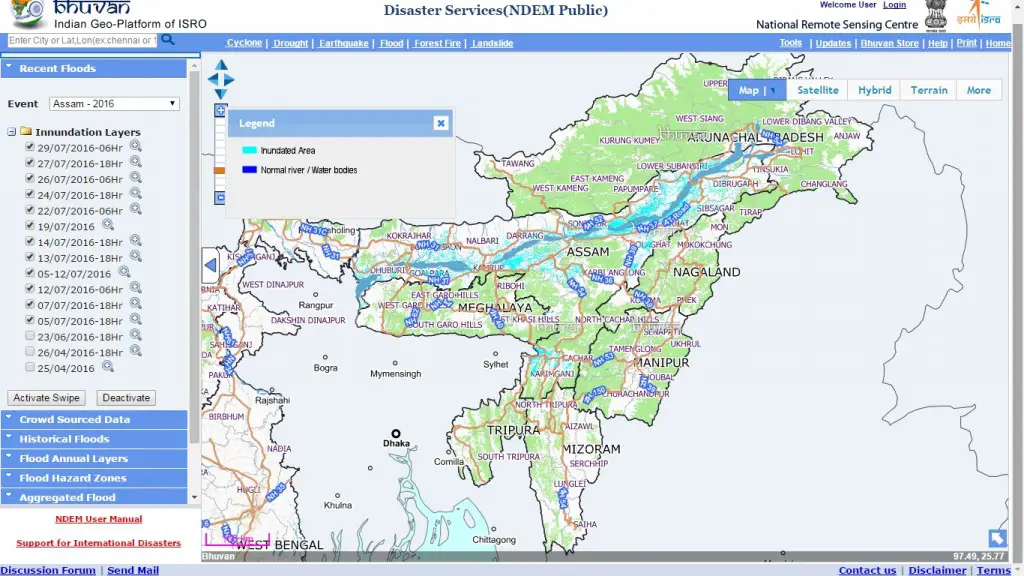
Task: Uncheck the 22/07/2016-06Hr inundation layer
Action: tap(29, 210)
